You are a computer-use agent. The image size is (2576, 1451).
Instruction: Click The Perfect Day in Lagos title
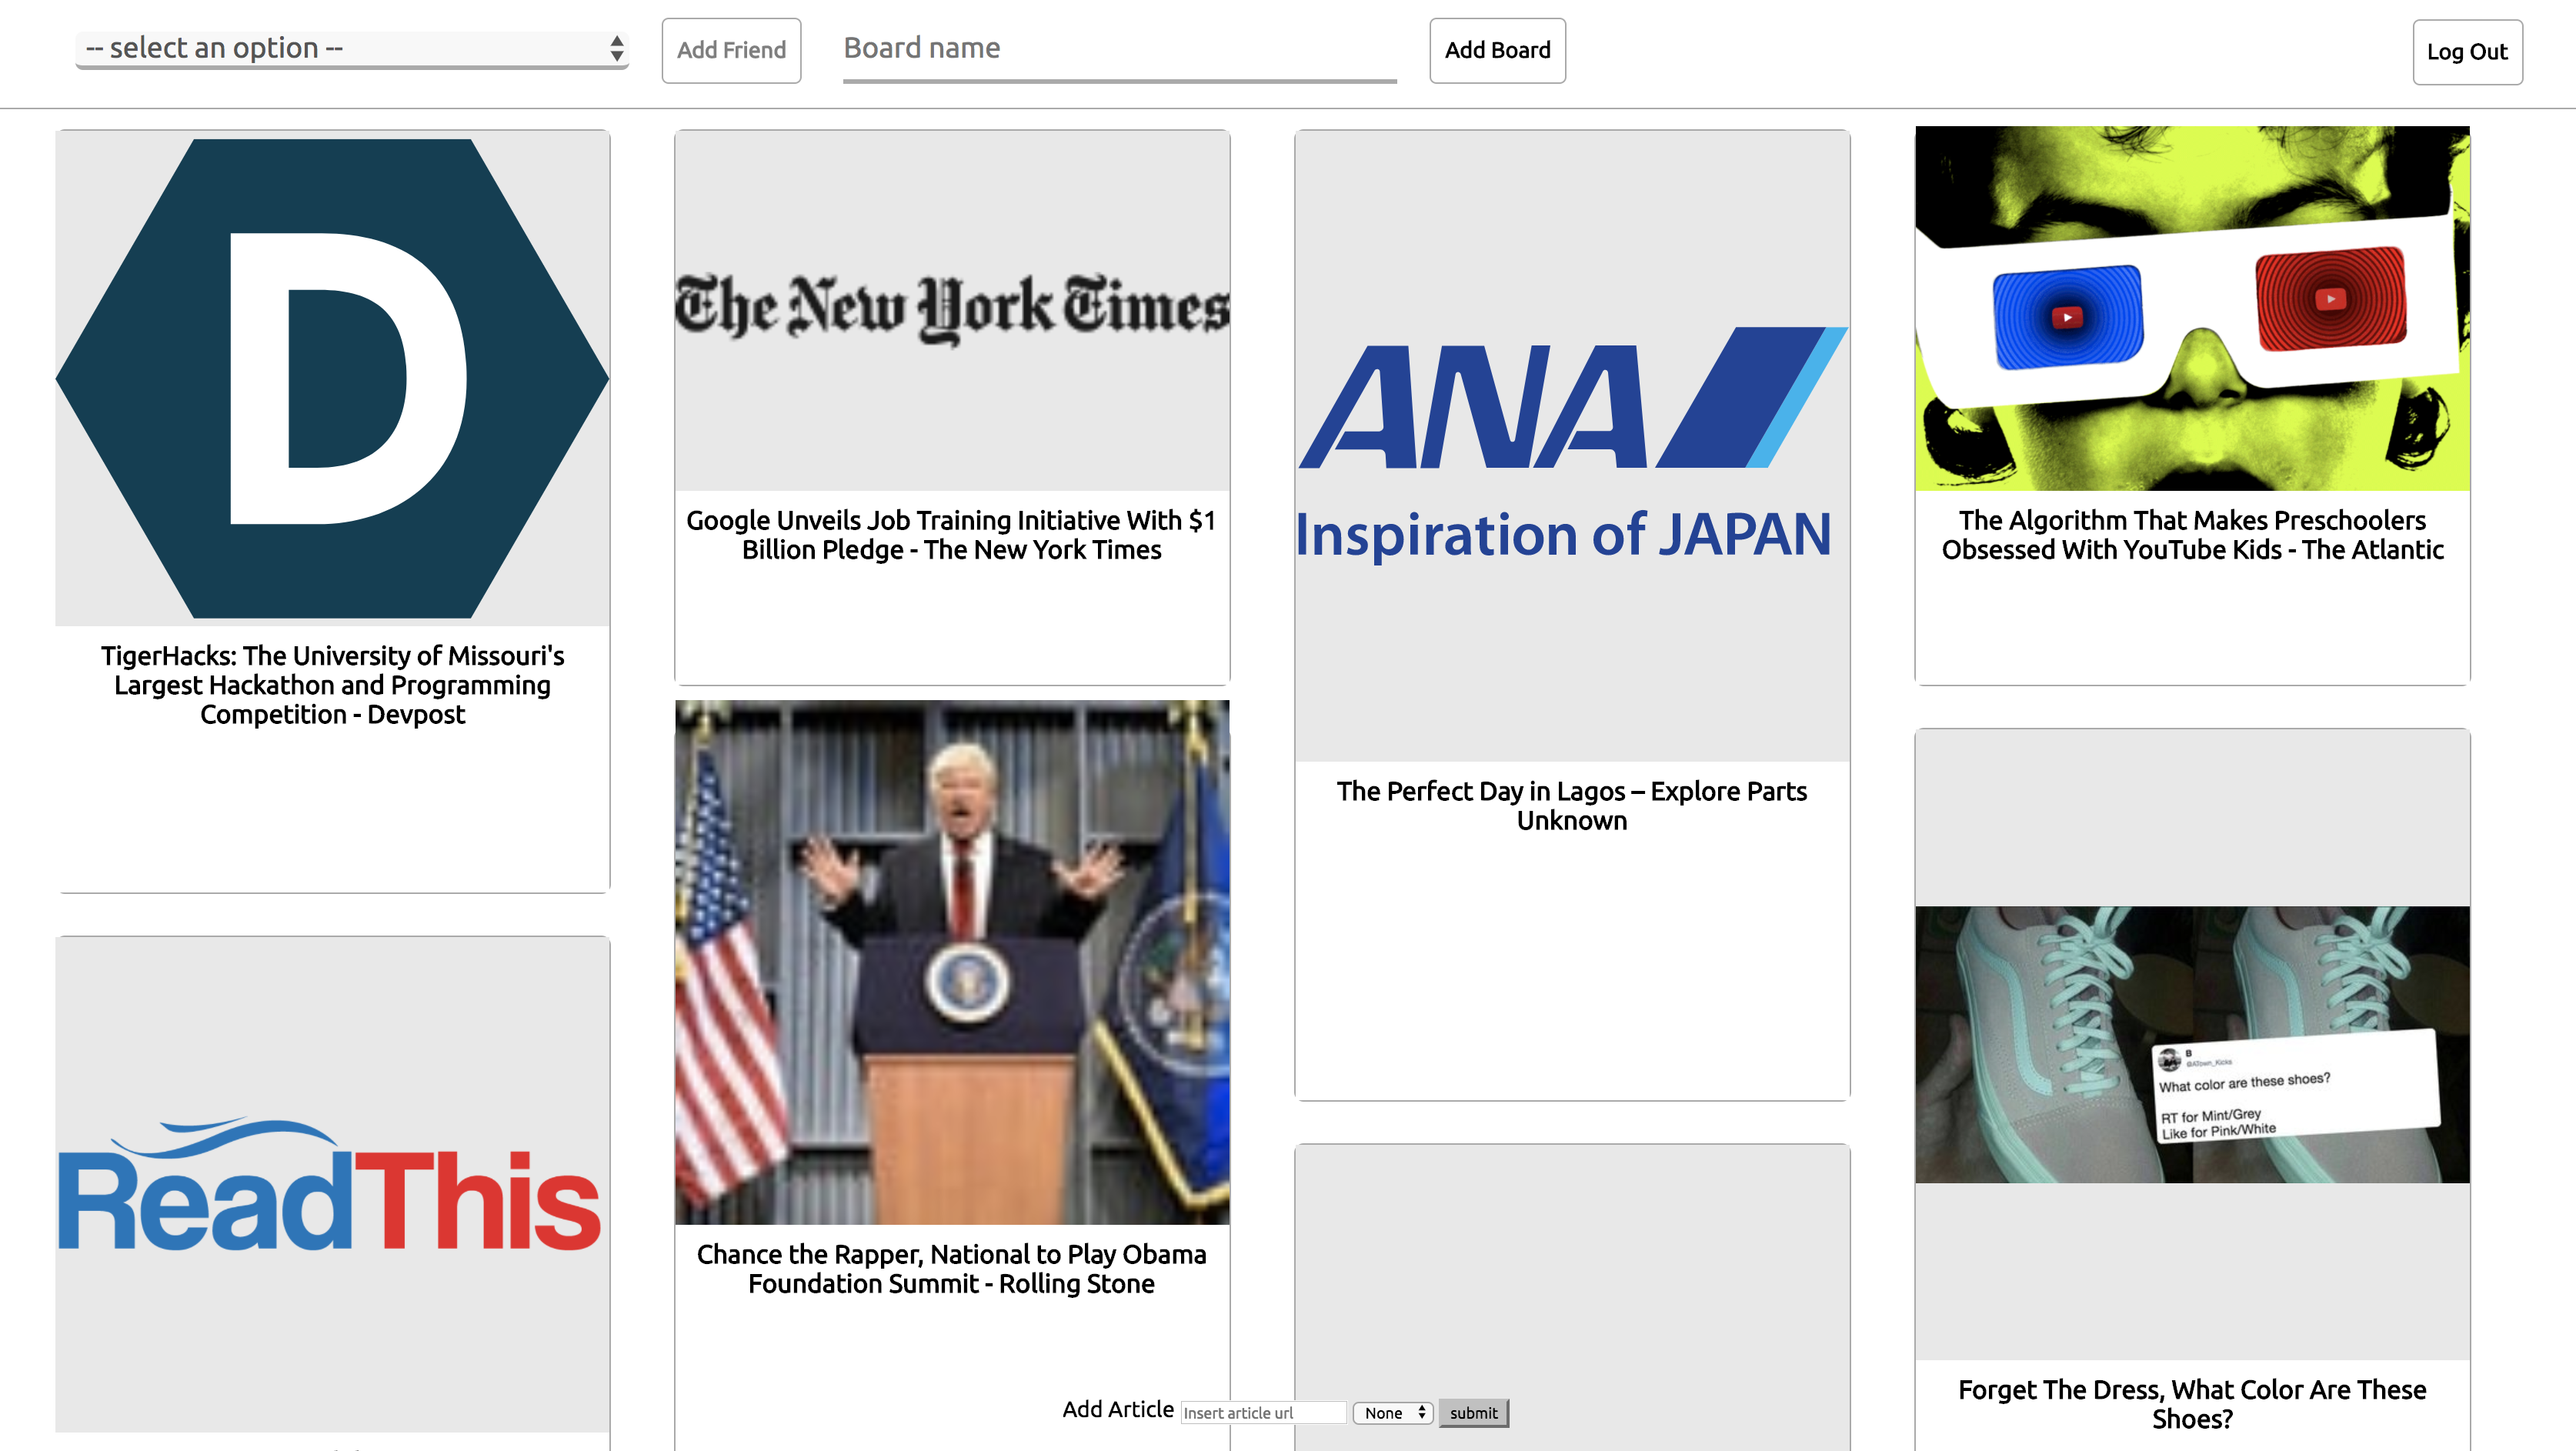pos(1571,805)
